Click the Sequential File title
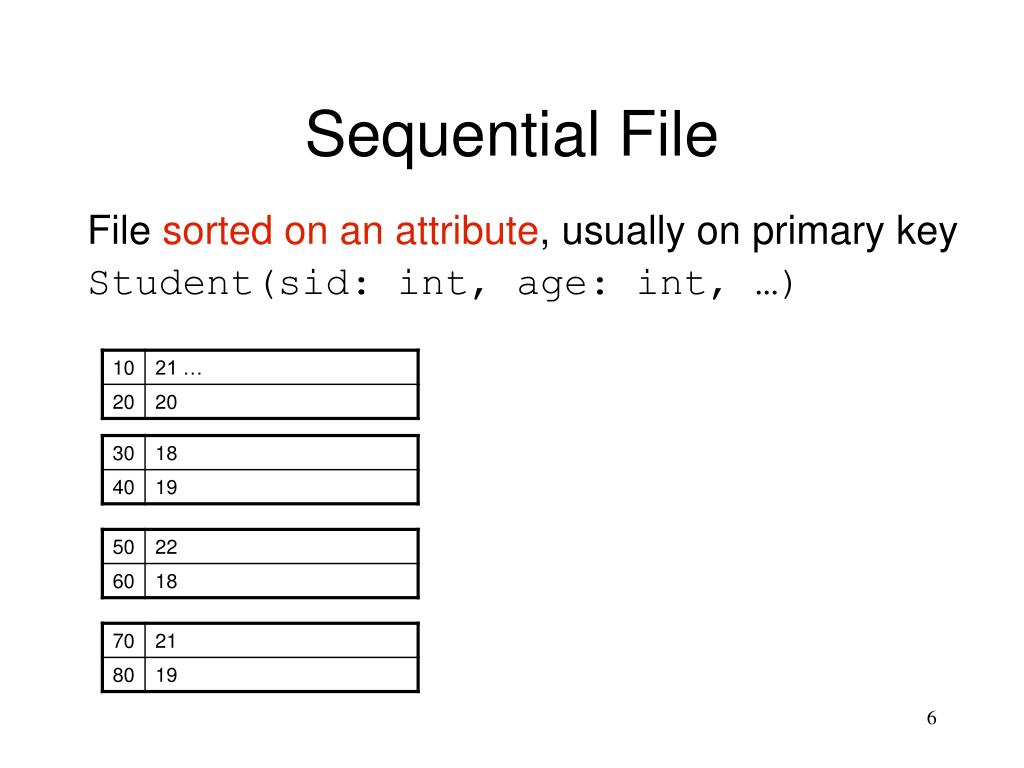Viewport: 1024px width, 768px height. point(511,135)
